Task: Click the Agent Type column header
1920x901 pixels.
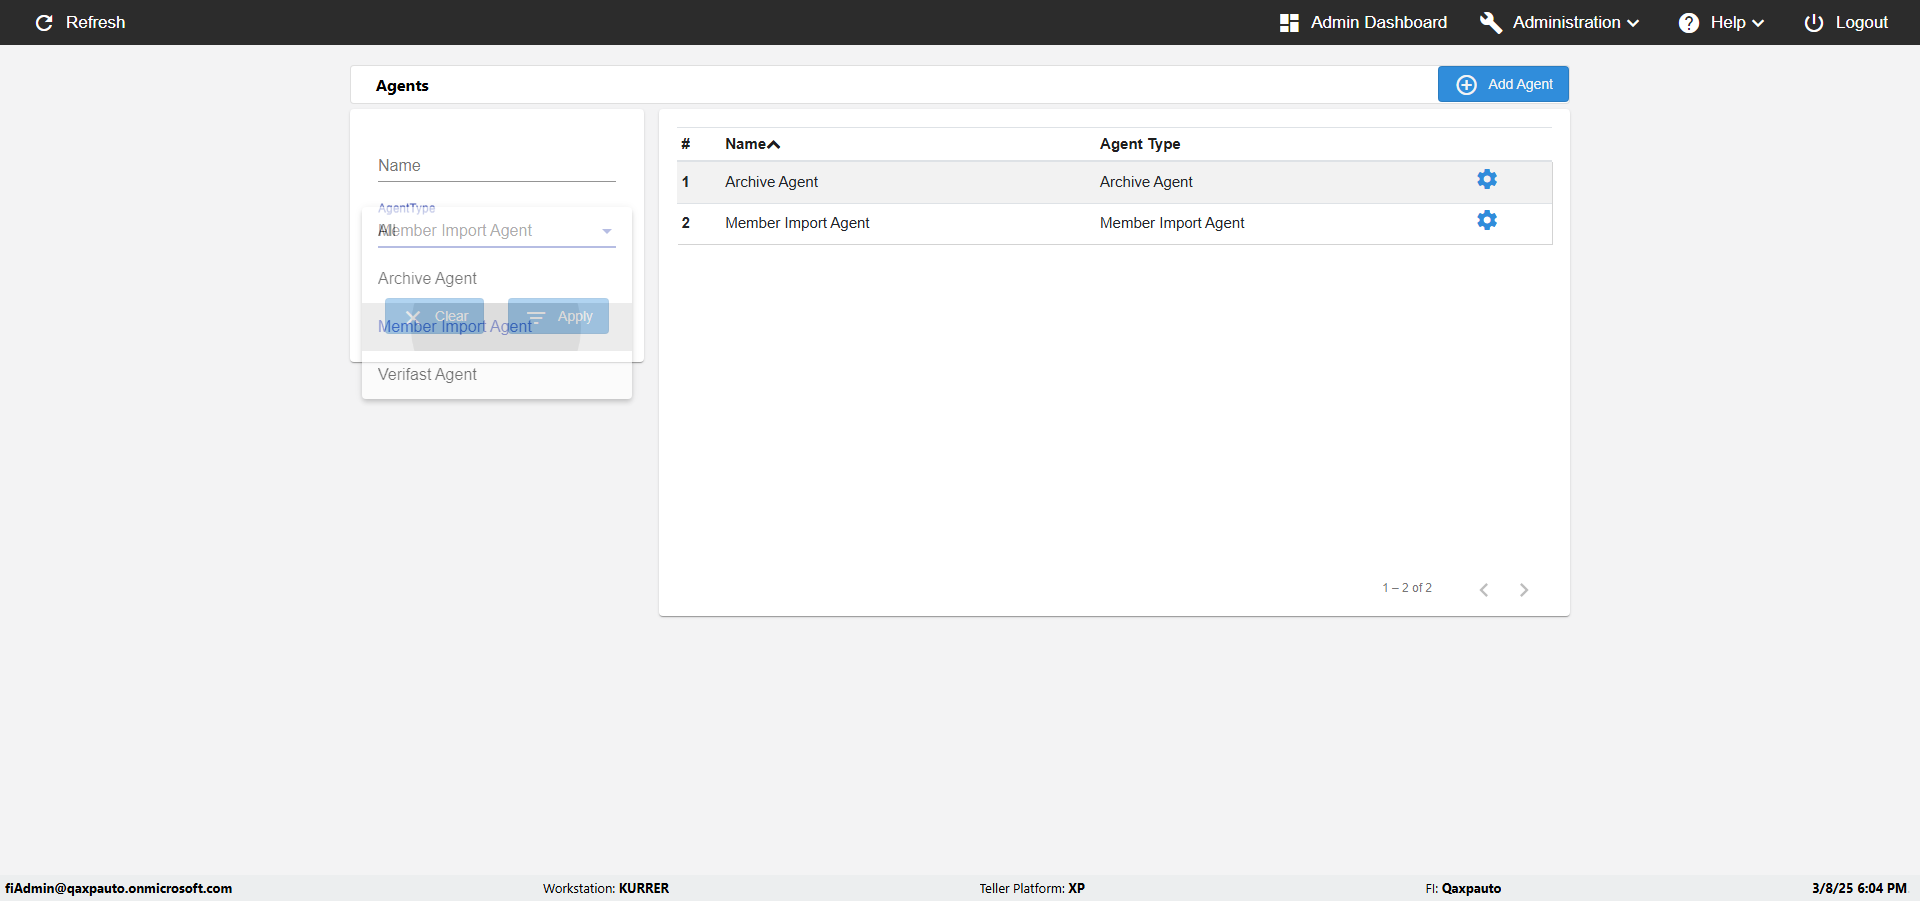Action: point(1140,144)
